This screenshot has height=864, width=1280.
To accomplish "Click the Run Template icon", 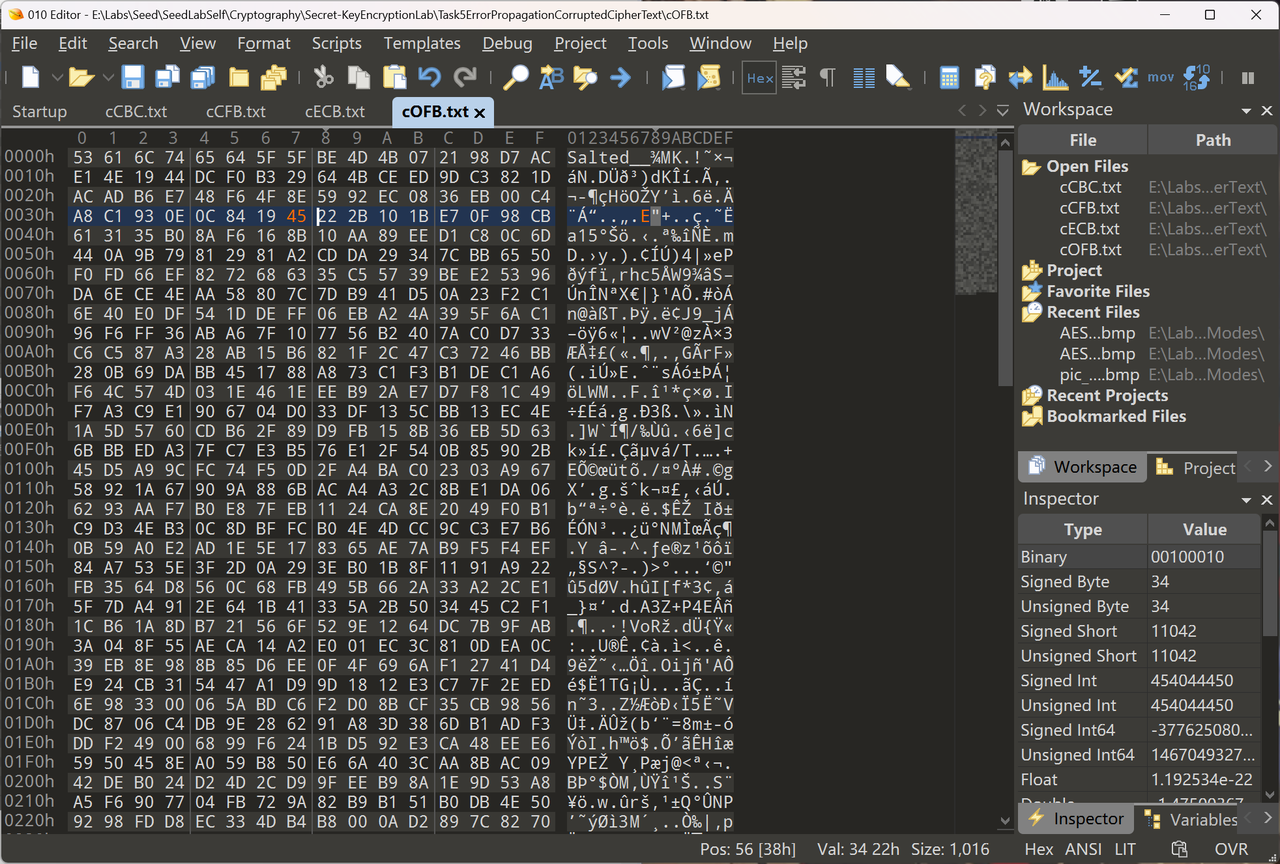I will 708,77.
